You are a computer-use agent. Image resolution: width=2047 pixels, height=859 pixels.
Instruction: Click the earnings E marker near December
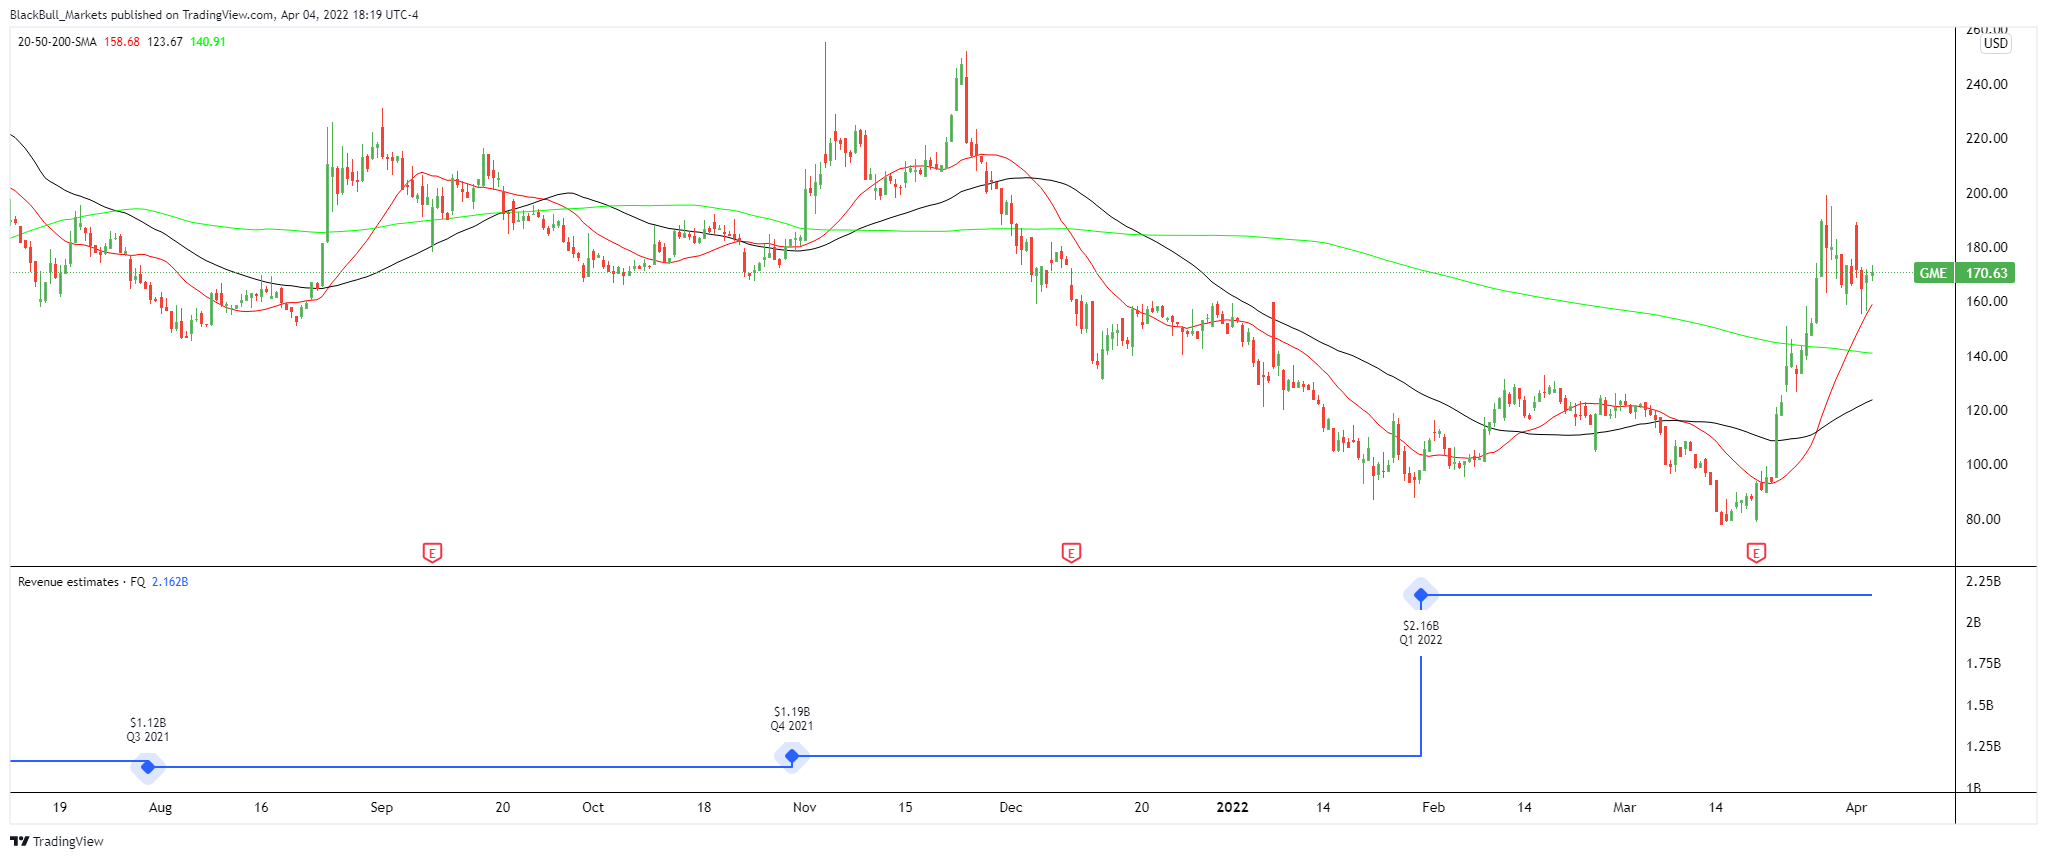[1071, 552]
